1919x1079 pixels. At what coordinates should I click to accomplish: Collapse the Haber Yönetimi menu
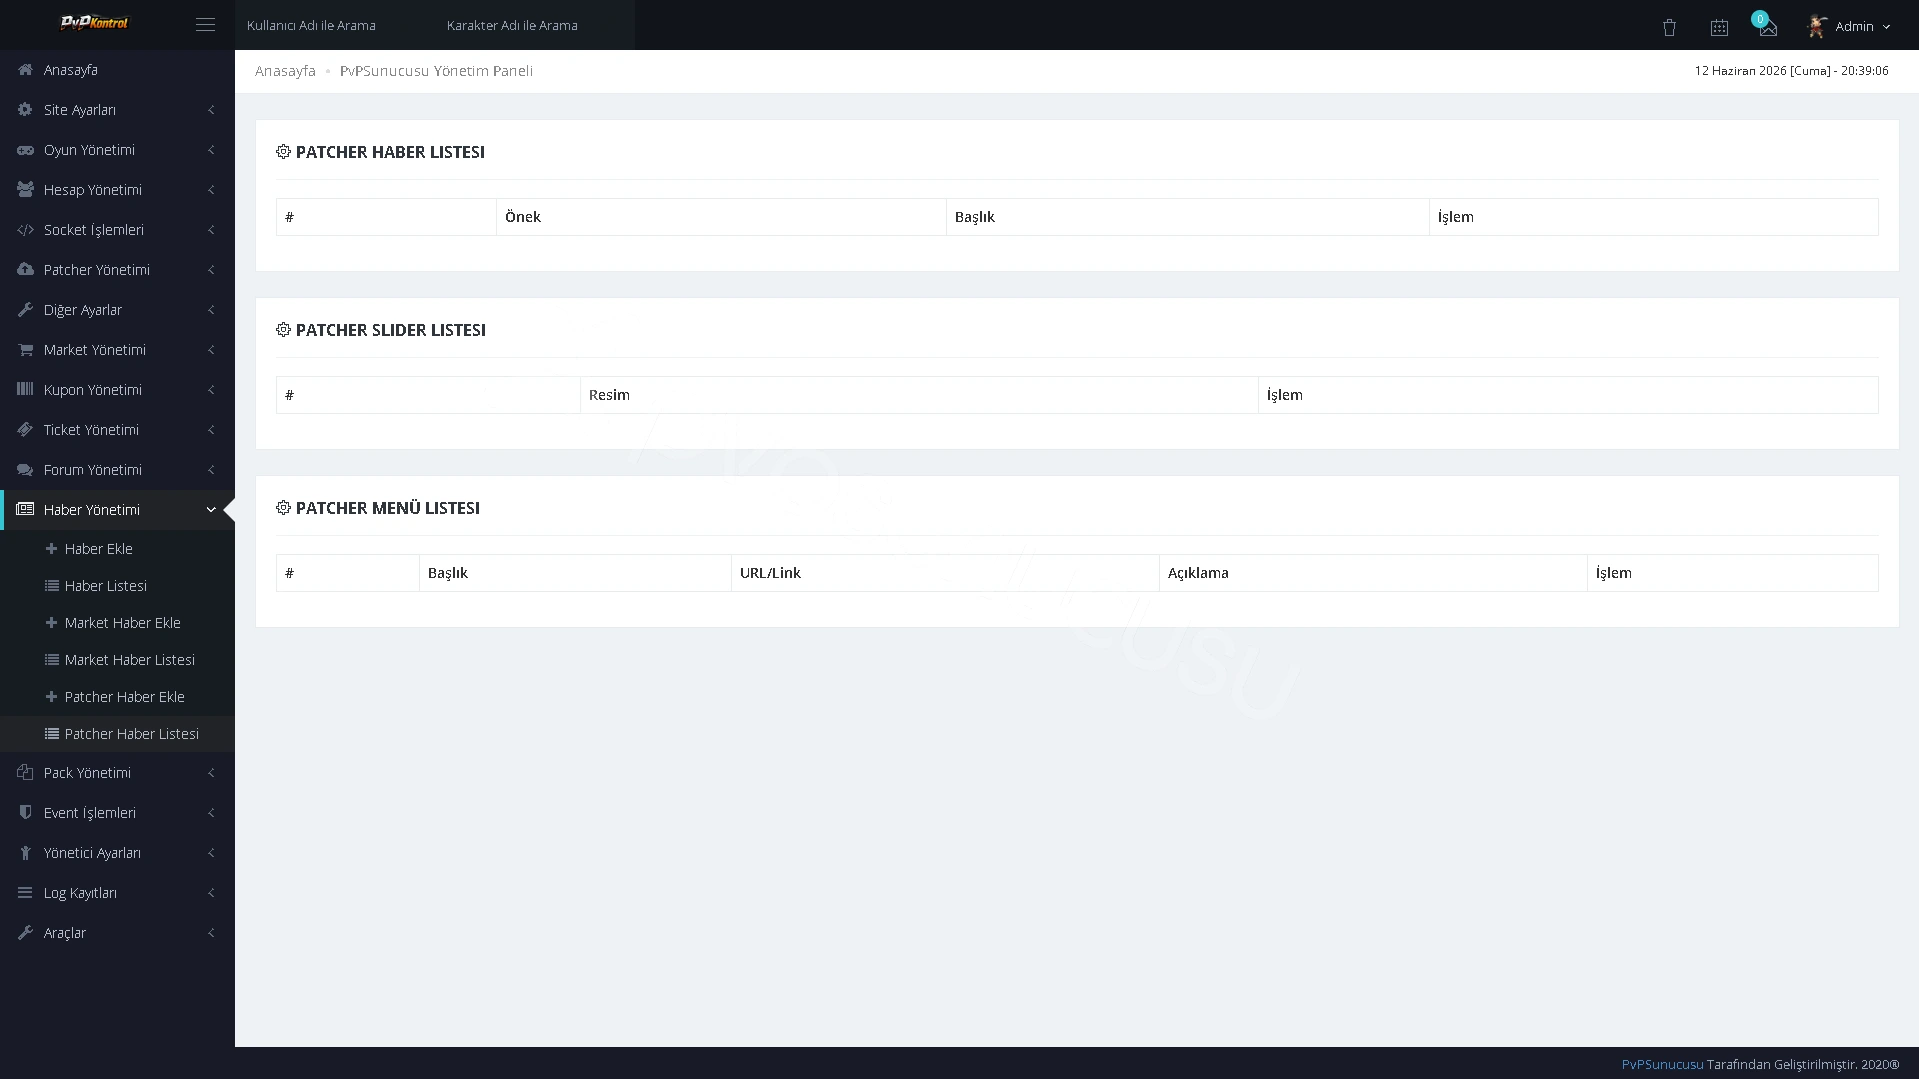point(117,510)
